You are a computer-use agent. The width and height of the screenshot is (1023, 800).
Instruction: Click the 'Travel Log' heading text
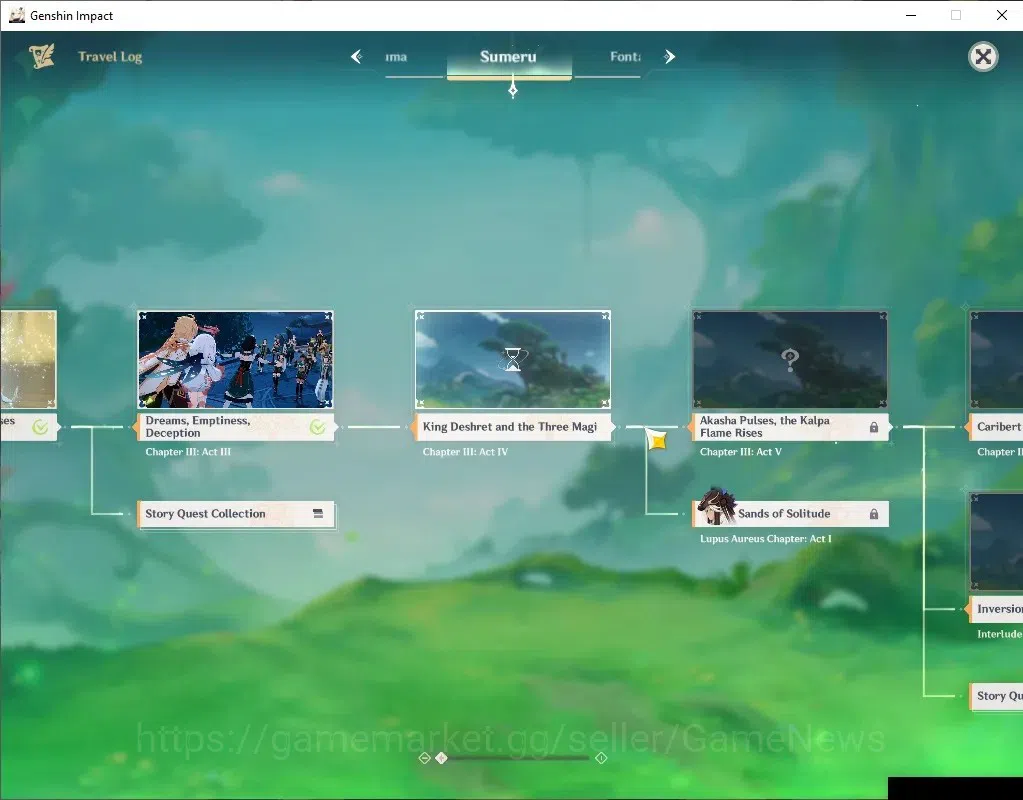pyautogui.click(x=110, y=57)
